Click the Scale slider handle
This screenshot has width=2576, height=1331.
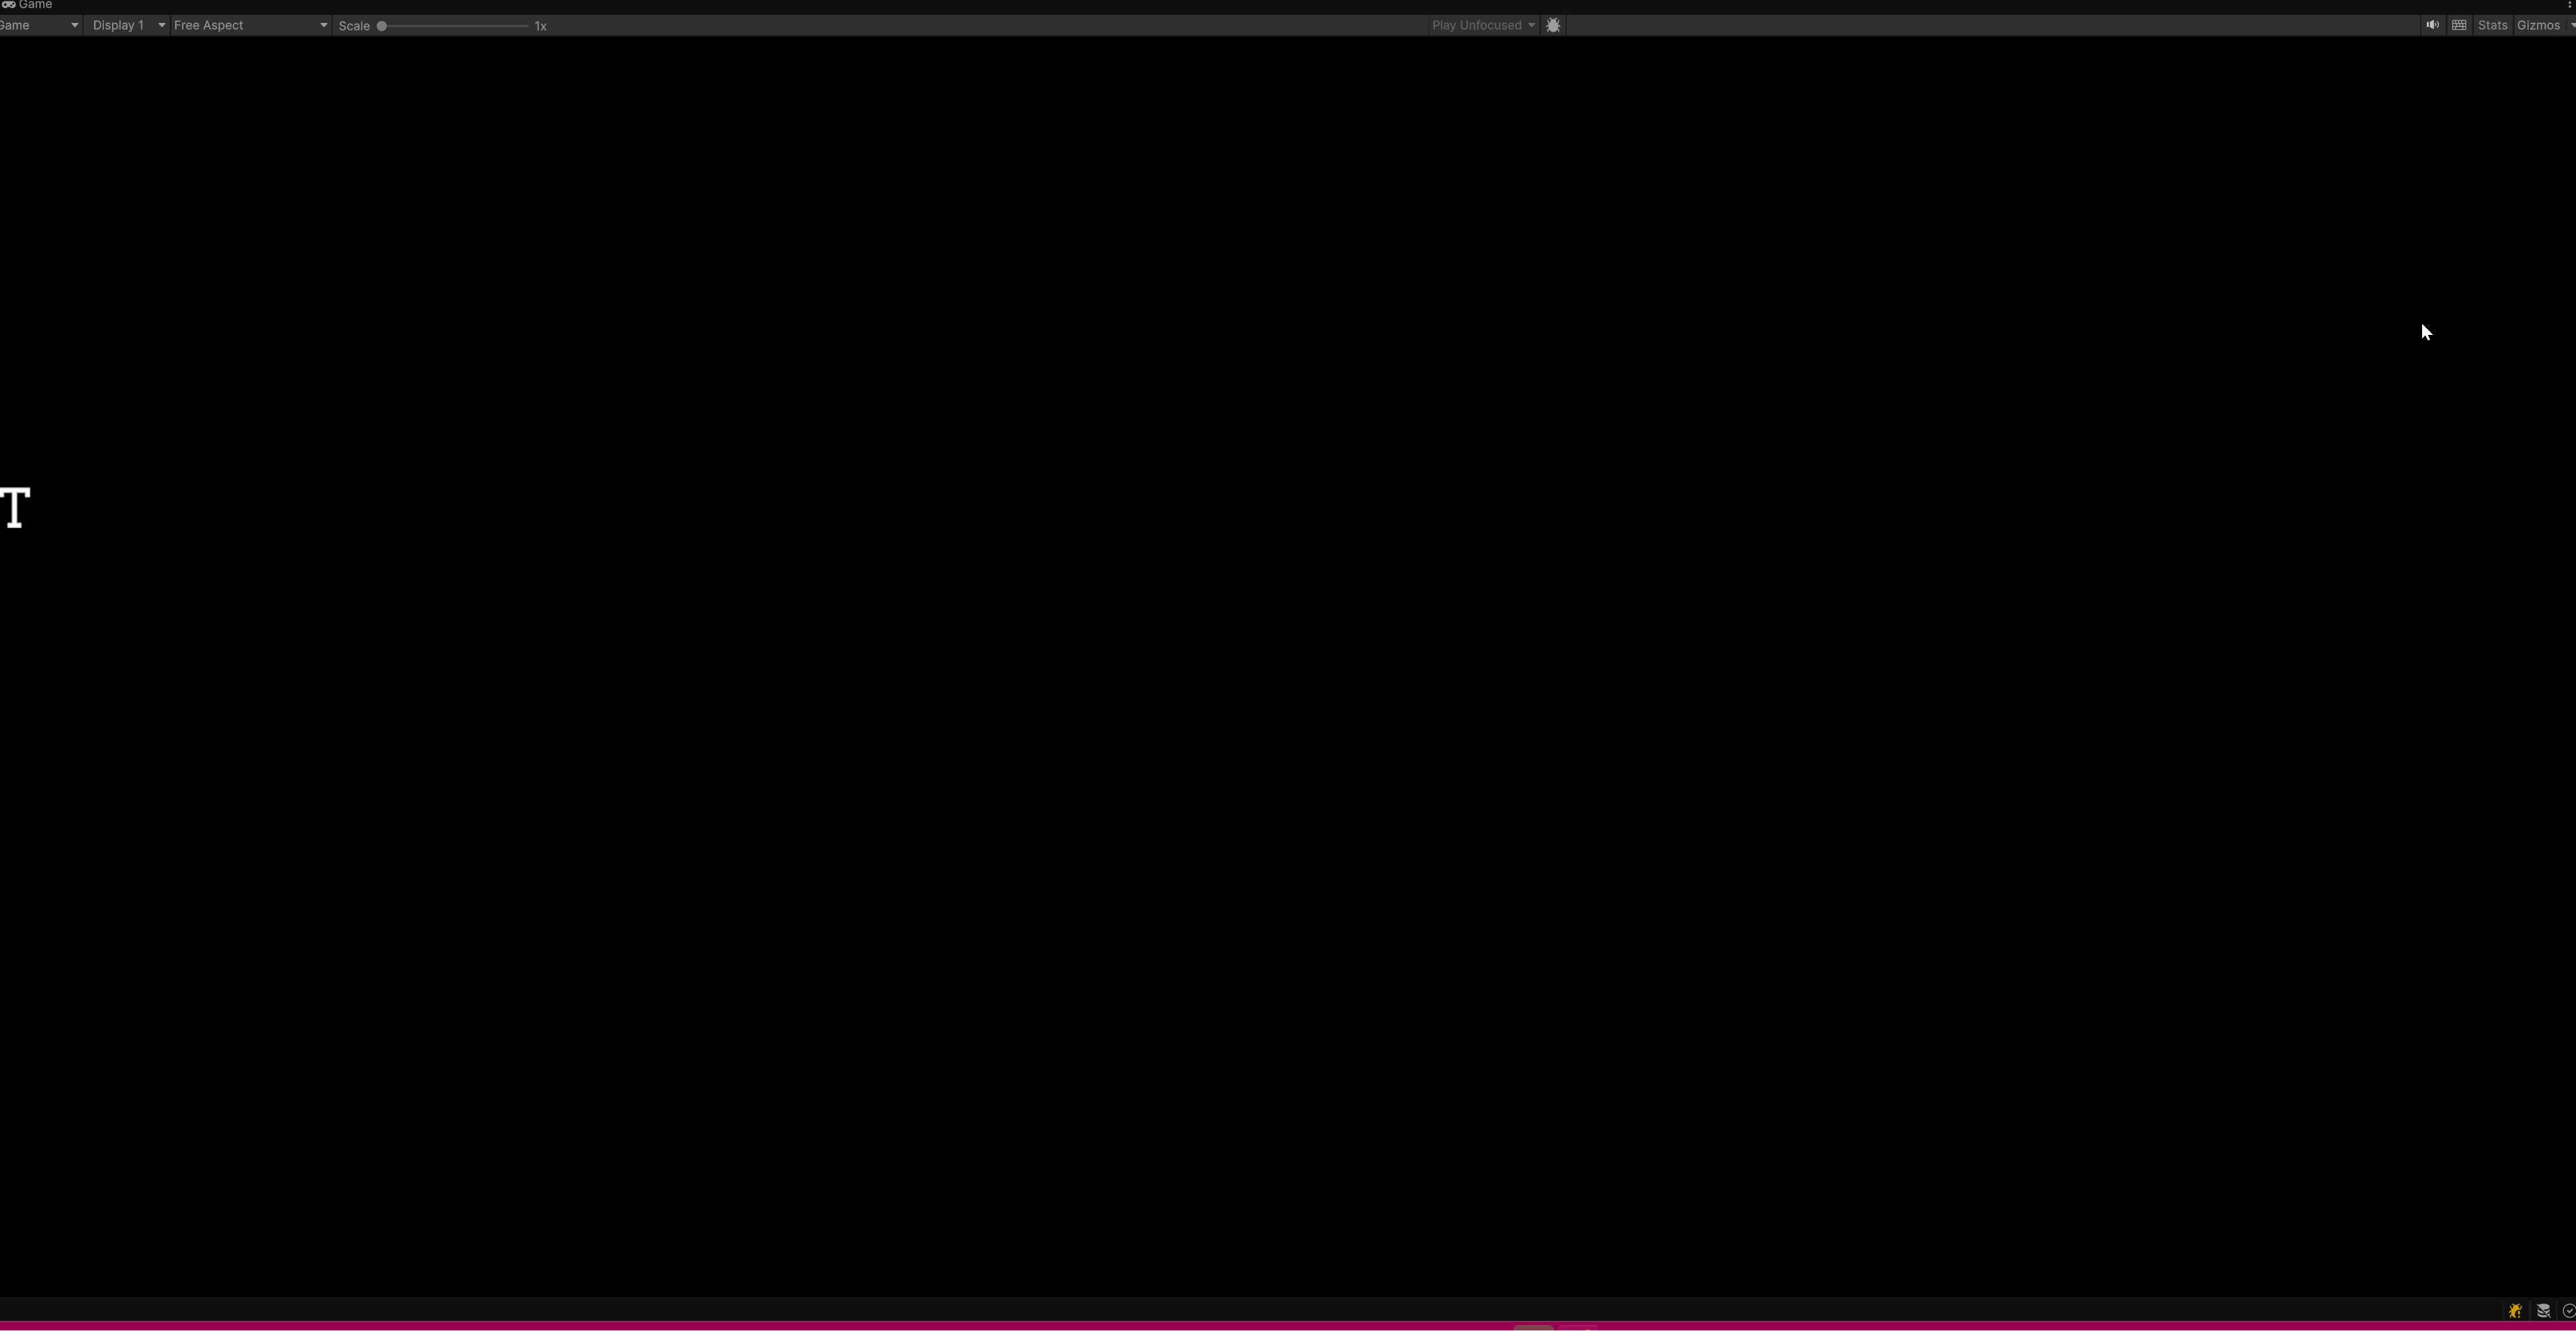click(381, 26)
